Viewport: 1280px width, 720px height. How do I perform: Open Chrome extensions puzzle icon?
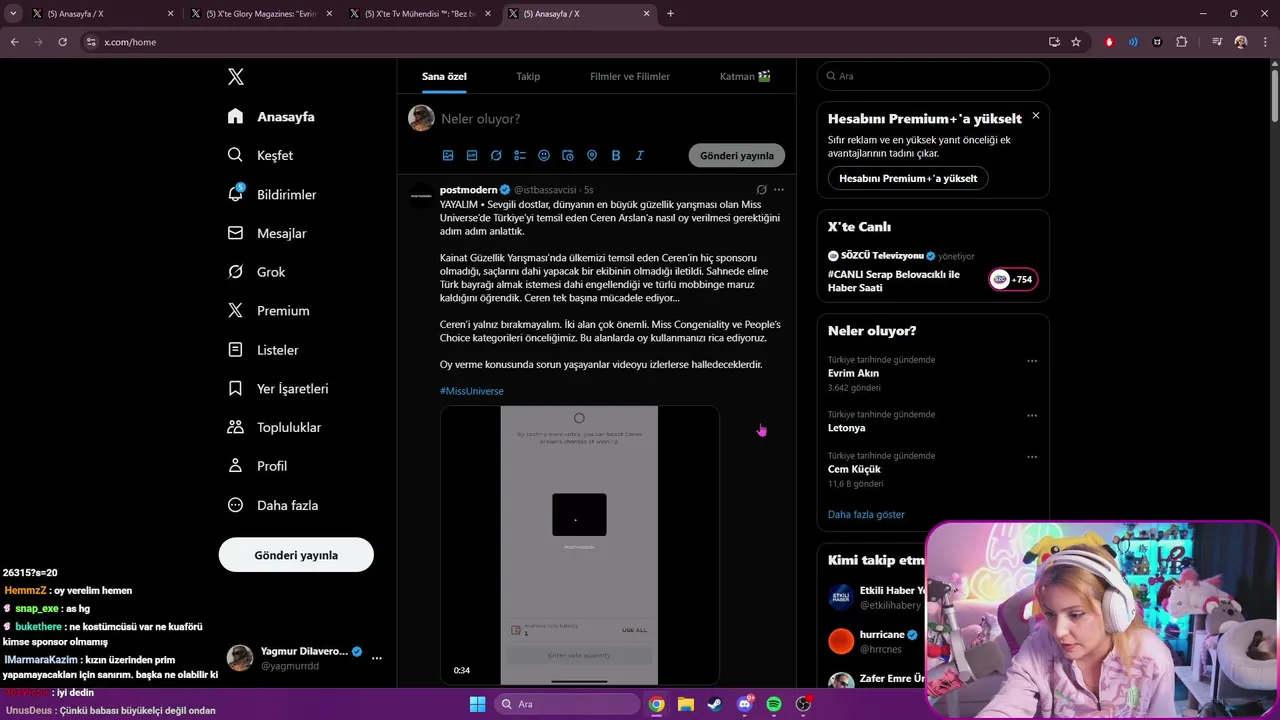pos(1181,42)
